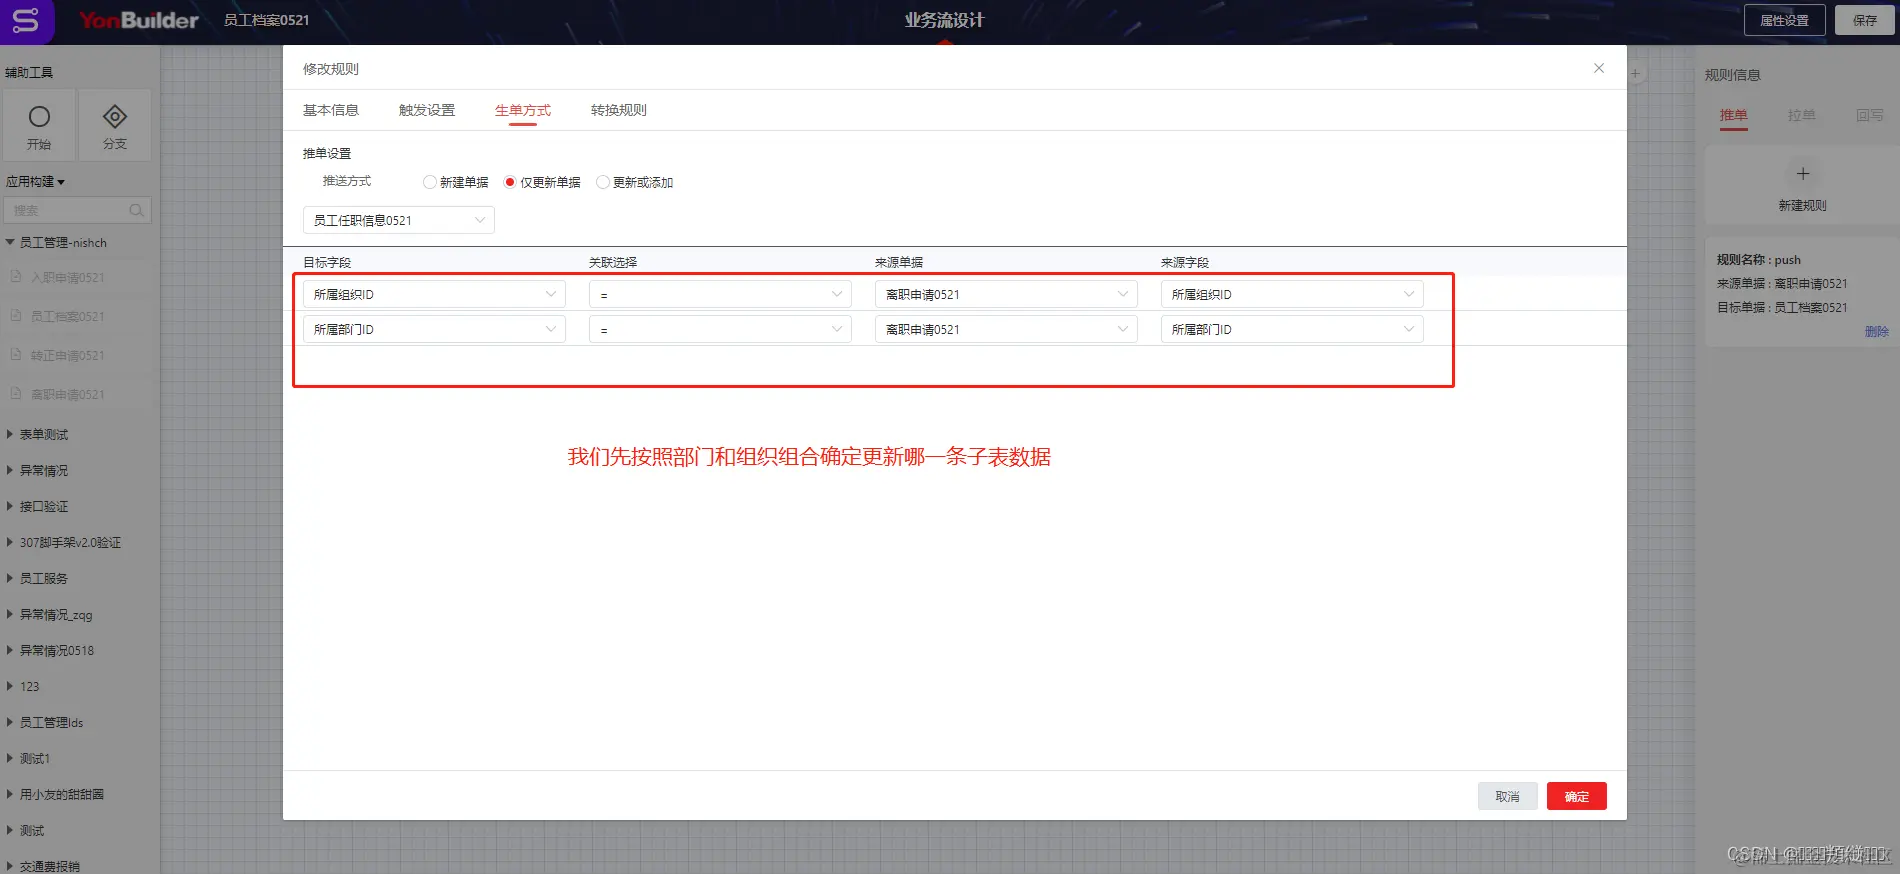Expand the 异常情况0518 tree node
Image resolution: width=1900 pixels, height=874 pixels.
click(x=10, y=650)
